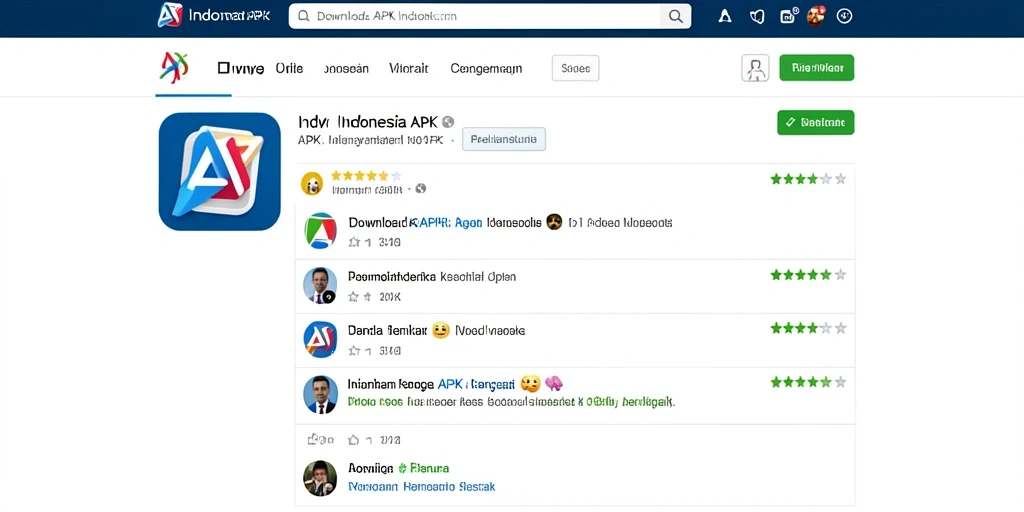
Task: Click the round app logo in the 'Danda' row
Action: coord(321,340)
